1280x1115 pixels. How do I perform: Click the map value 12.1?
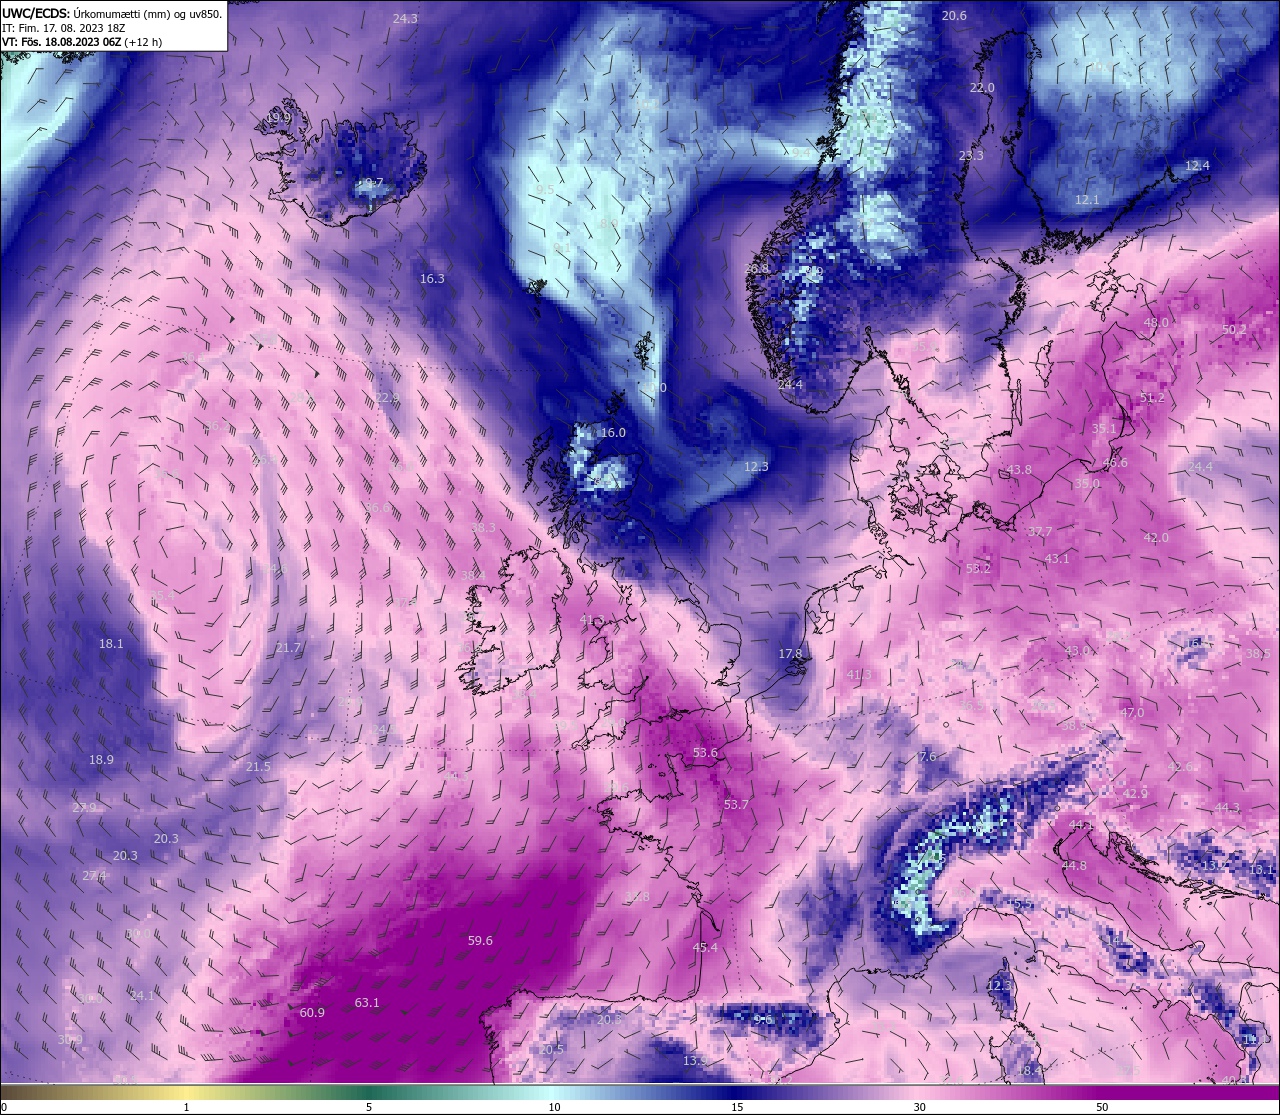(x=1087, y=200)
